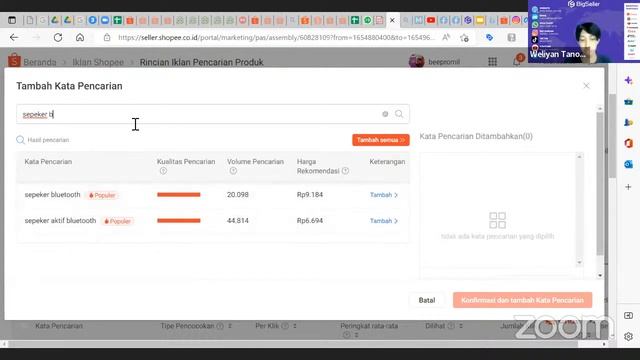Sort by Per Klik column arrows
640x360 pixels.
click(294, 326)
